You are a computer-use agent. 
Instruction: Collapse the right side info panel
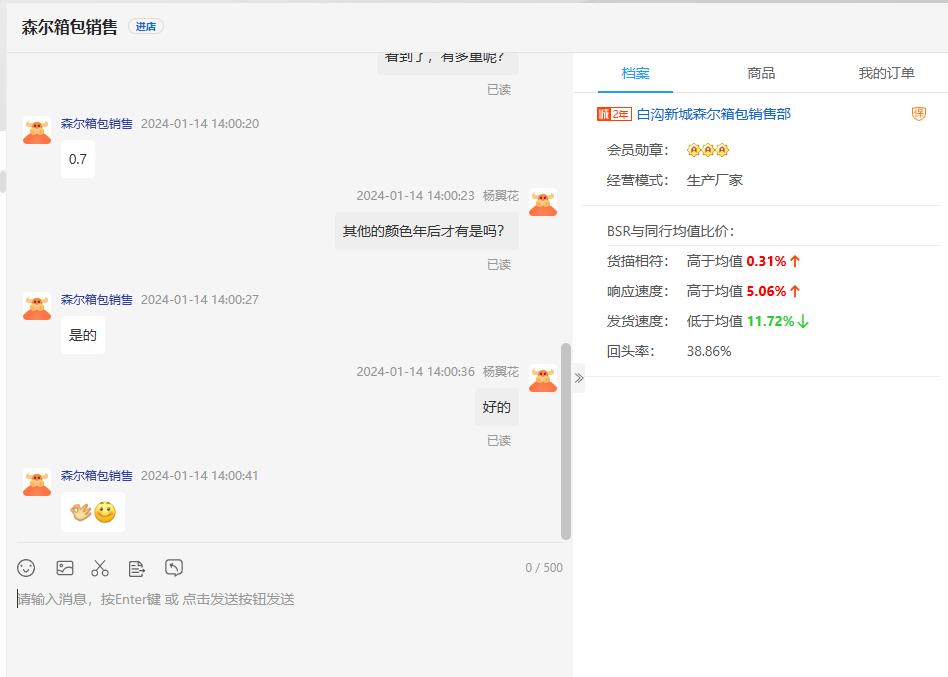click(x=578, y=378)
